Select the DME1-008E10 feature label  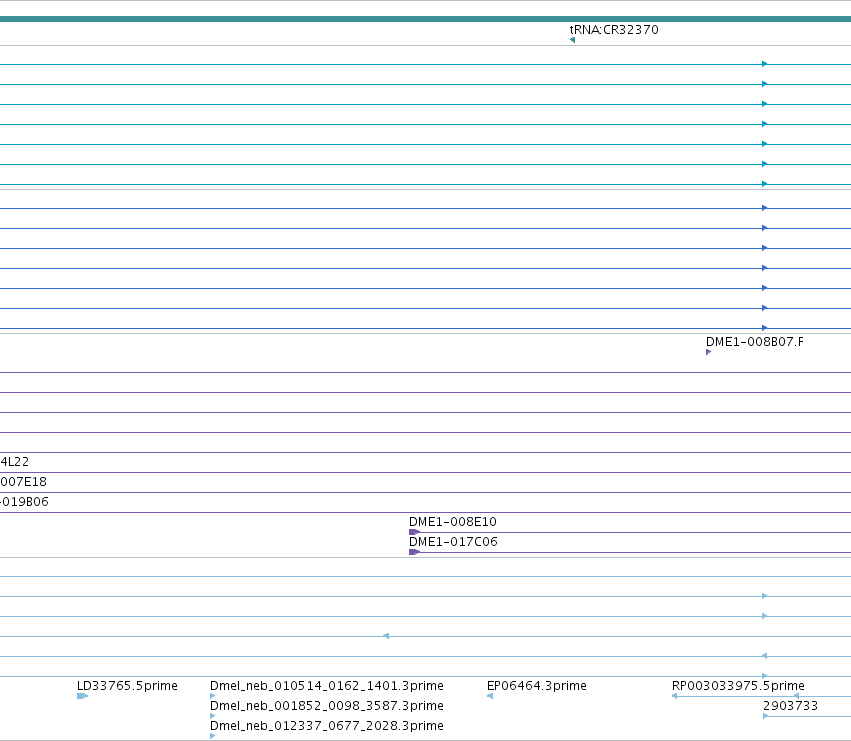tap(453, 522)
